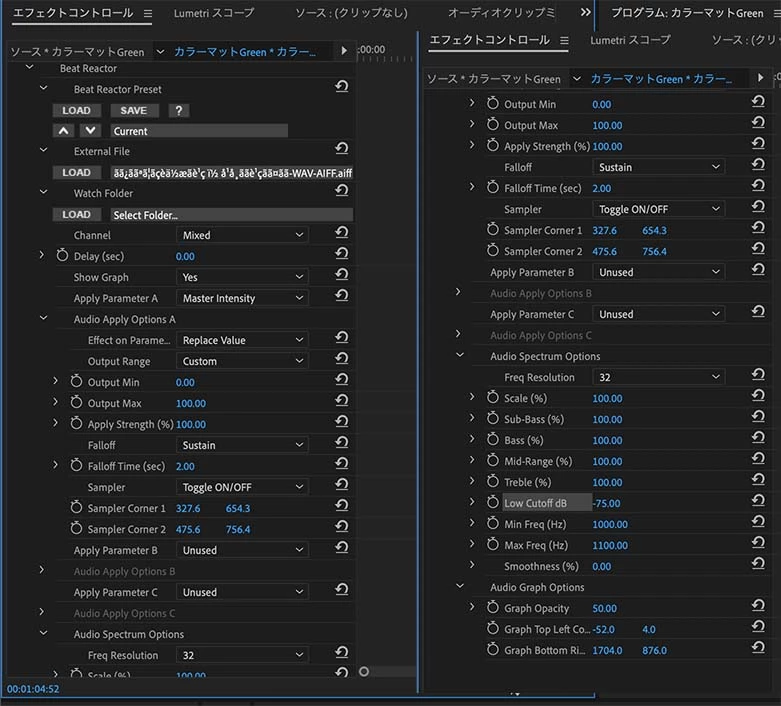This screenshot has width=781, height=706.
Task: Click timeline zoom scroll handle circle
Action: (364, 672)
